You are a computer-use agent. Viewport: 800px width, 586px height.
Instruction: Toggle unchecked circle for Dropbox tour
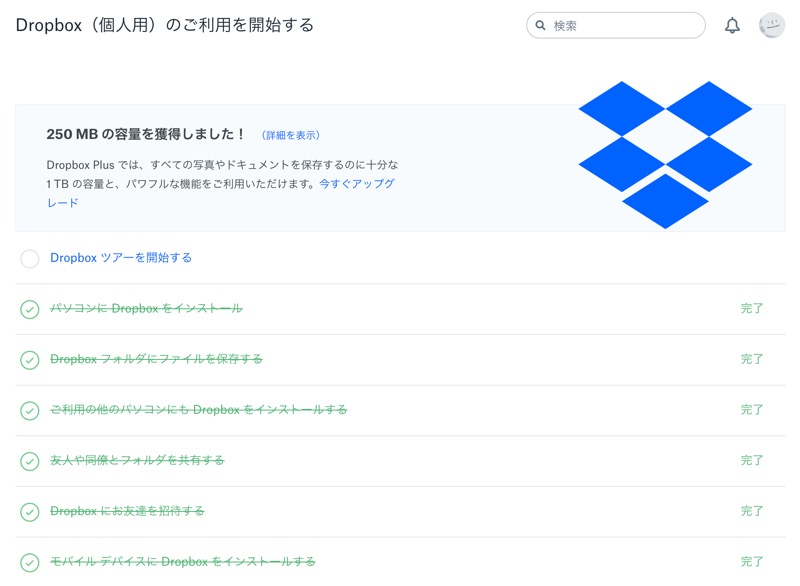pos(30,259)
